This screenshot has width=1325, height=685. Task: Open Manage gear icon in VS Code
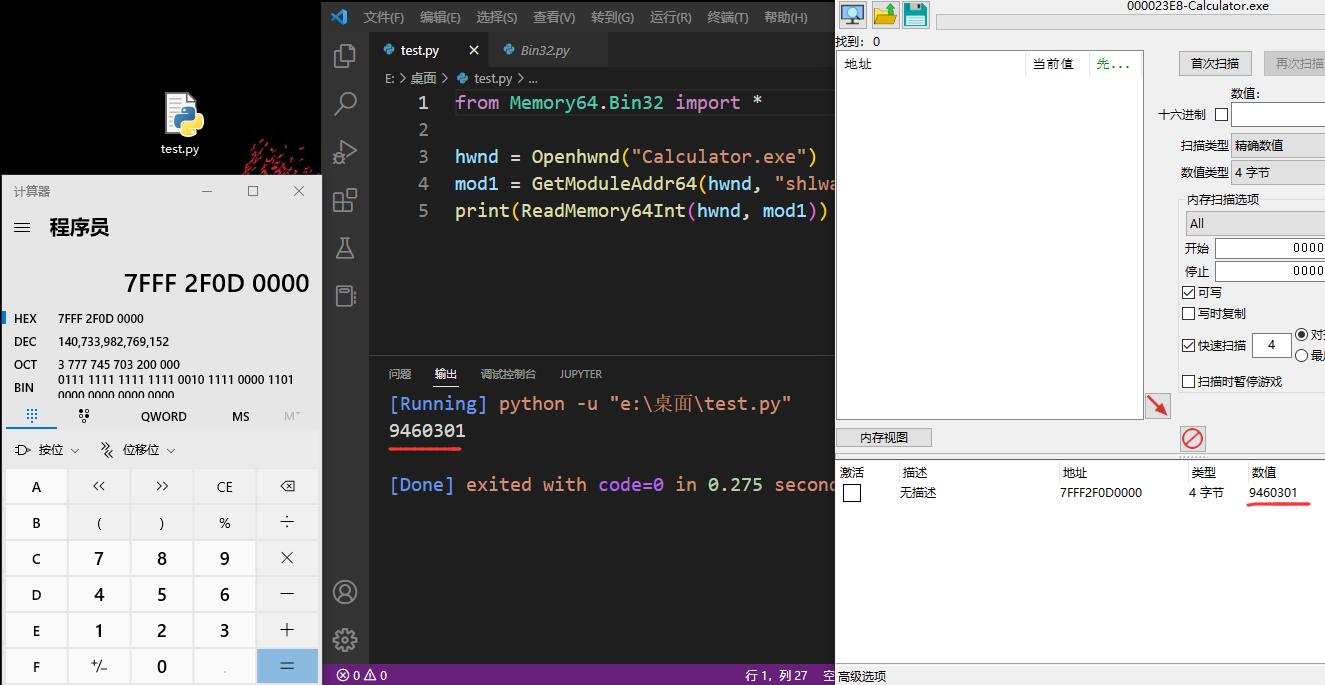coord(345,640)
